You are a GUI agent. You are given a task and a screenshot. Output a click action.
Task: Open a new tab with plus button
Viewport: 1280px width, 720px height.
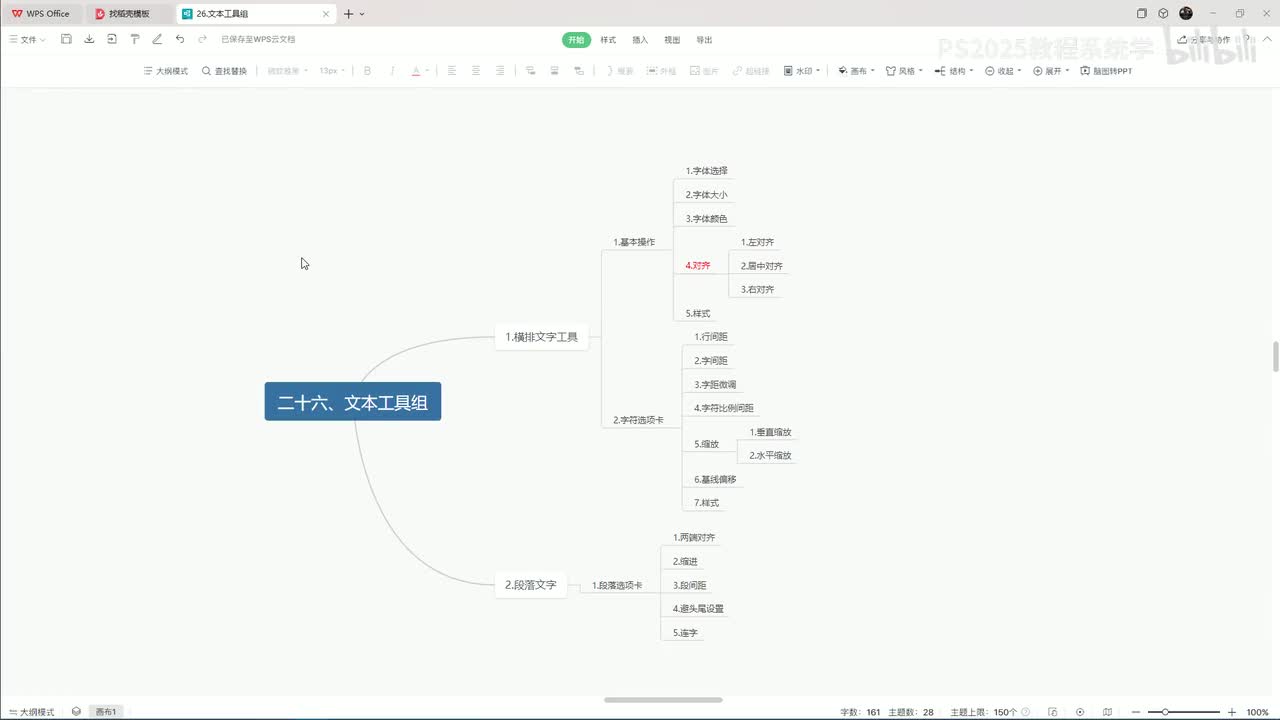348,14
